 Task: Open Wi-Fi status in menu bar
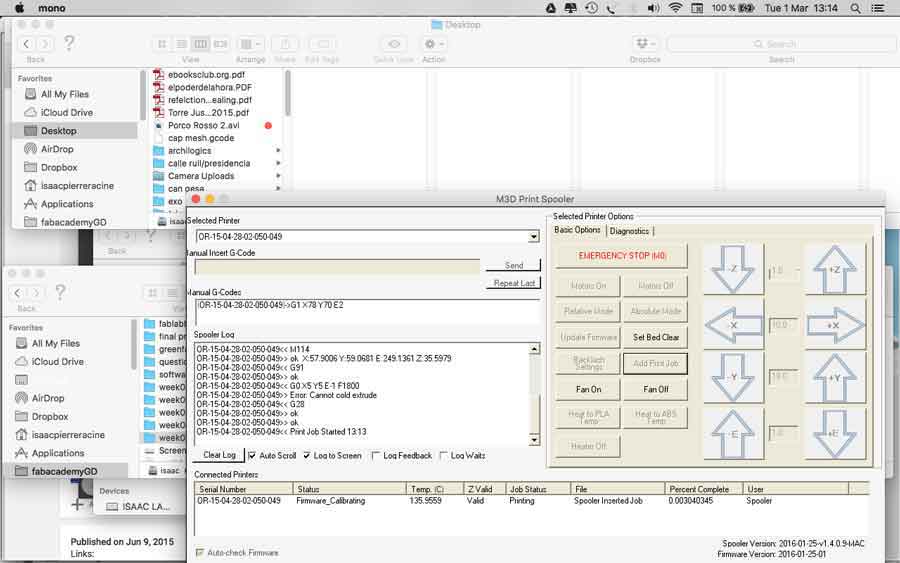coord(675,8)
